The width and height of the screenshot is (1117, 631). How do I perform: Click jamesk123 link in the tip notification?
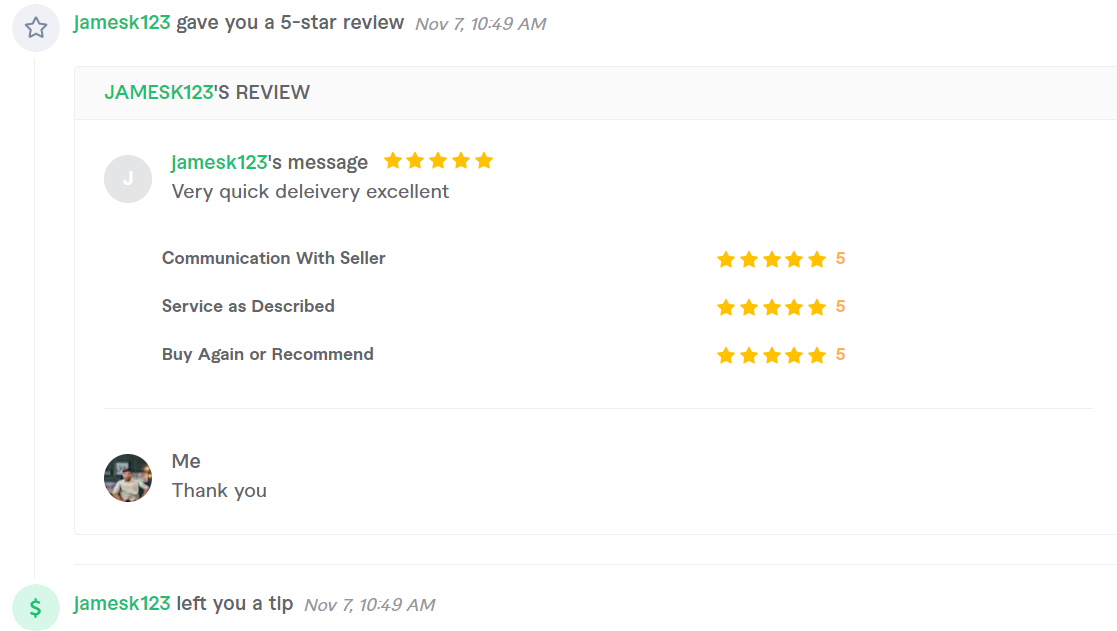click(x=122, y=604)
